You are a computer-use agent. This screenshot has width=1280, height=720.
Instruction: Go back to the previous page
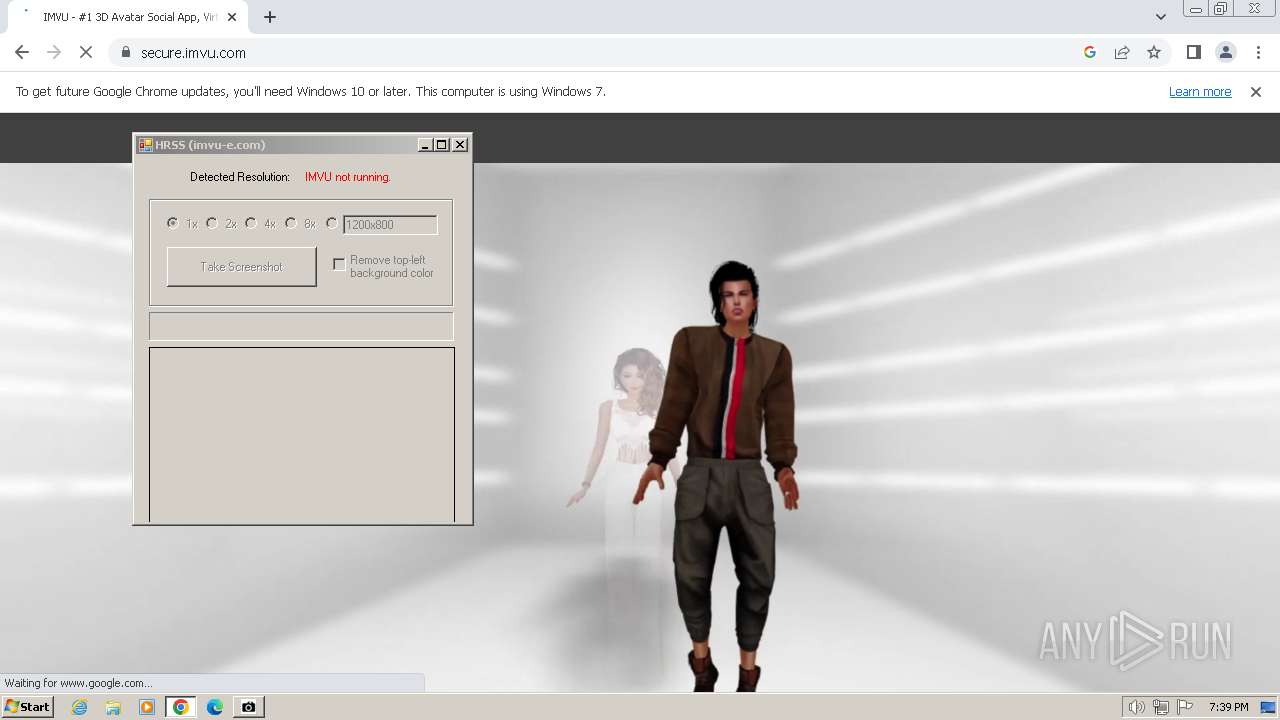tap(22, 52)
